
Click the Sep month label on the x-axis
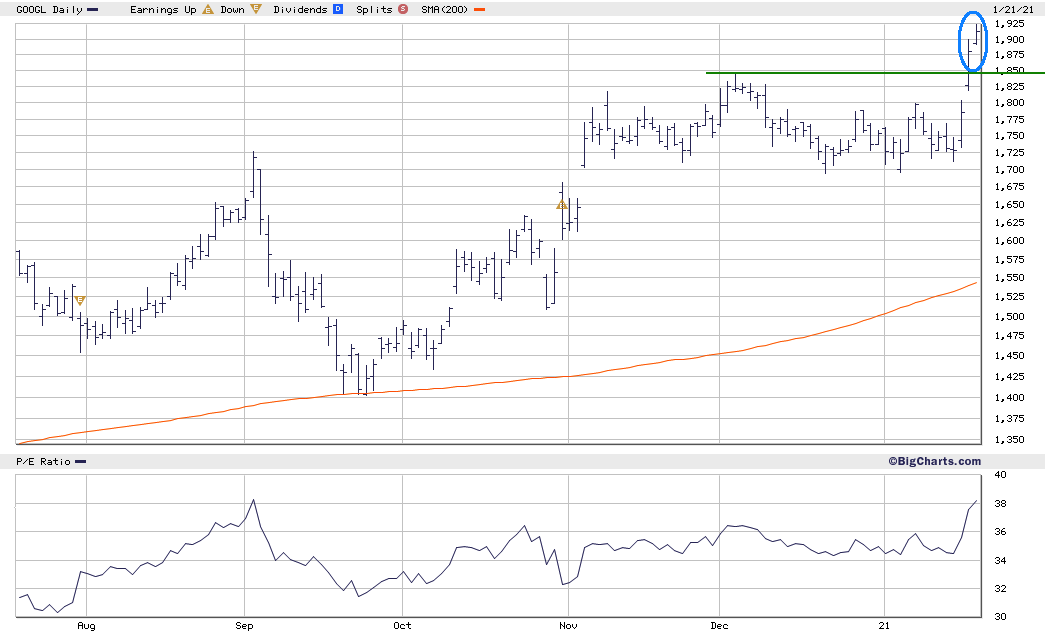pyautogui.click(x=245, y=626)
